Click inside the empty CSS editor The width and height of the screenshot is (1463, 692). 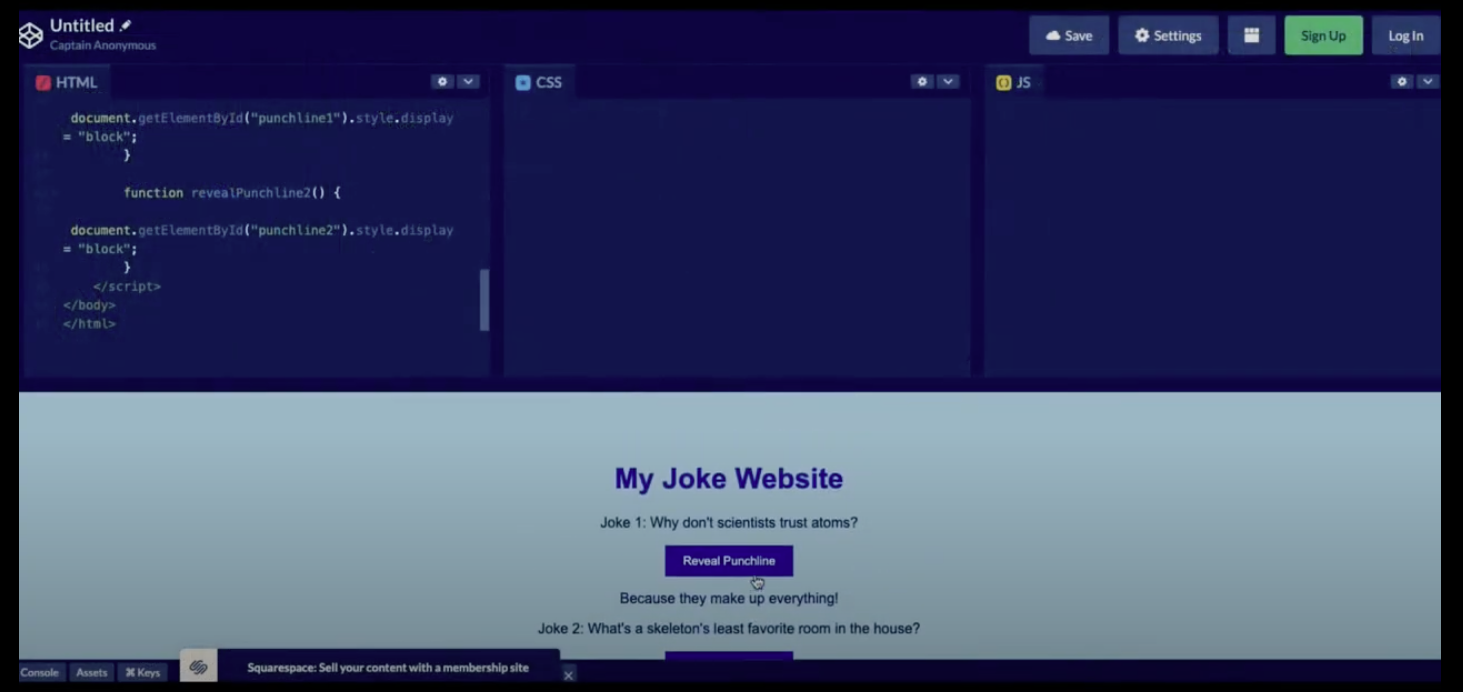click(x=737, y=238)
